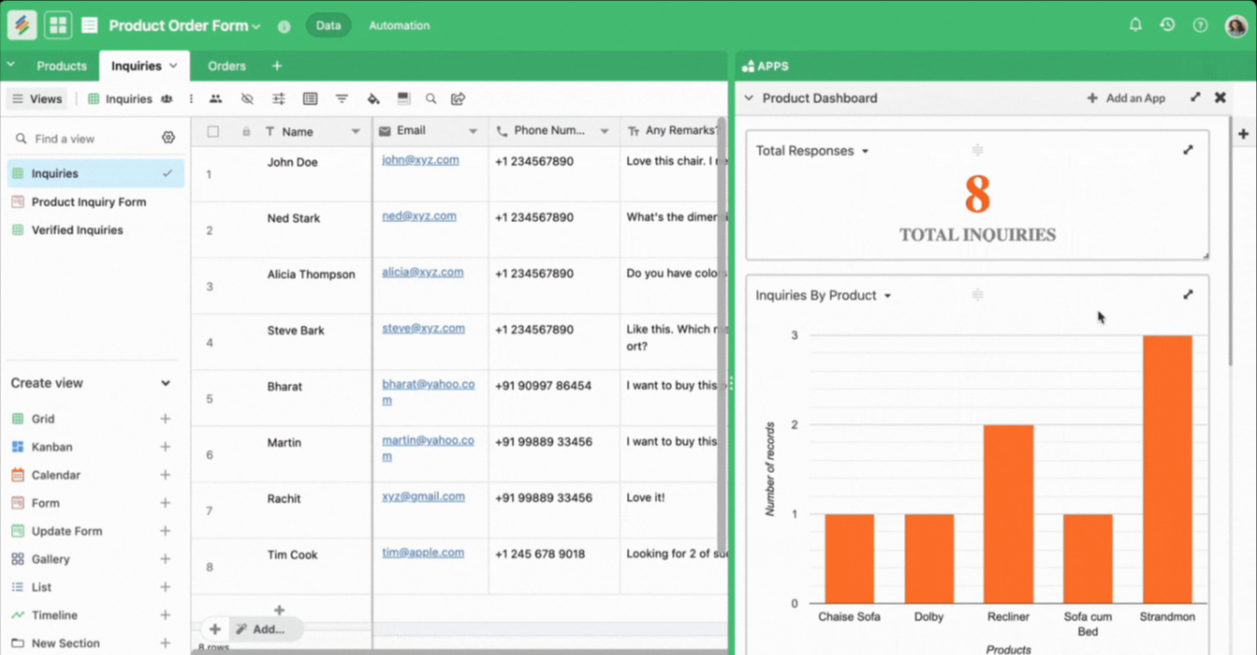Viewport: 1257px width, 655px height.
Task: Open Inquiries By Product widget dropdown
Action: point(887,296)
